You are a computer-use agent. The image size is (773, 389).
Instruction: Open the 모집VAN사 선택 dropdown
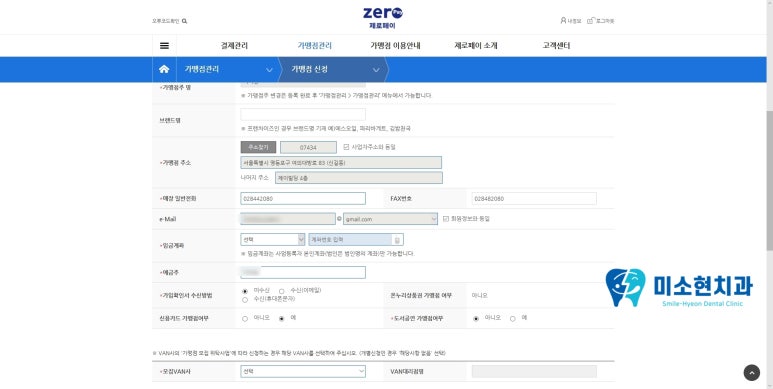click(303, 371)
